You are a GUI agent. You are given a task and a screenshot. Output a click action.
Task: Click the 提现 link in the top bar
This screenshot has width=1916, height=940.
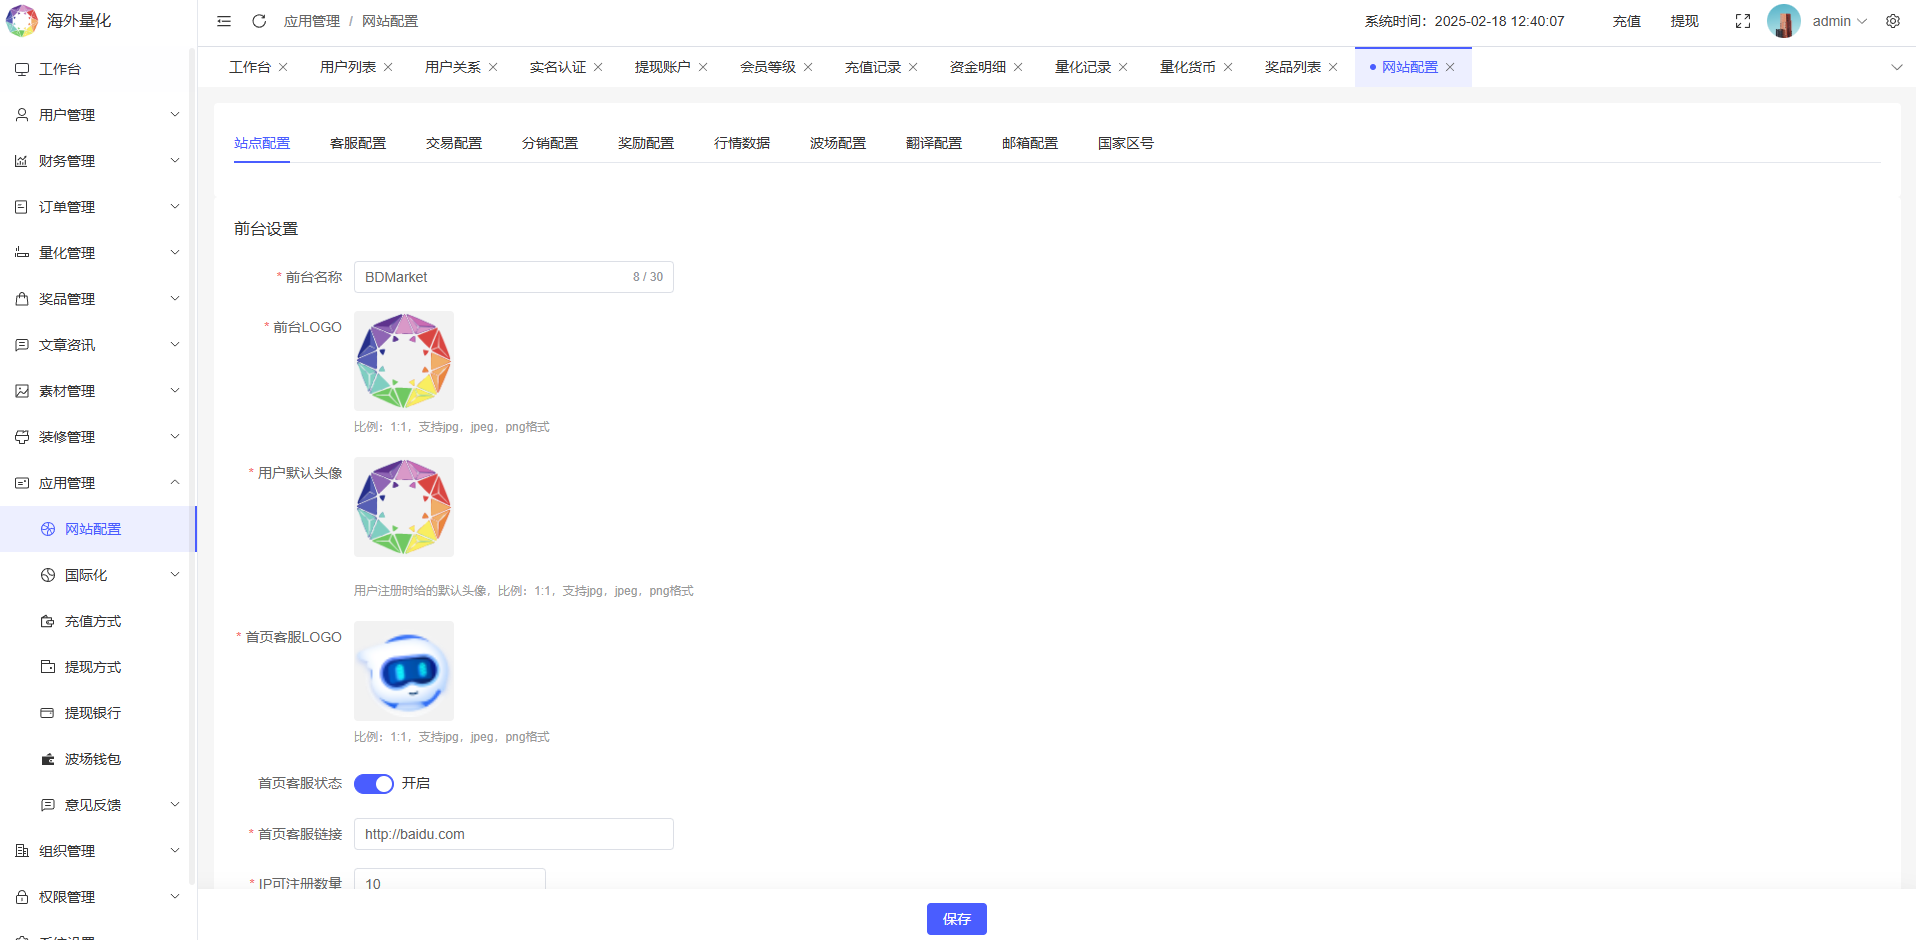[x=1683, y=20]
